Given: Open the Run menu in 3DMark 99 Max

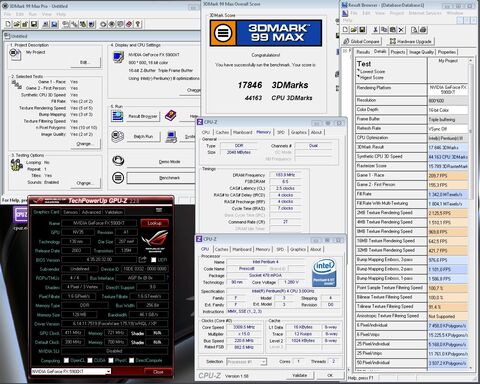Looking at the screenshot, I should tap(33, 14).
